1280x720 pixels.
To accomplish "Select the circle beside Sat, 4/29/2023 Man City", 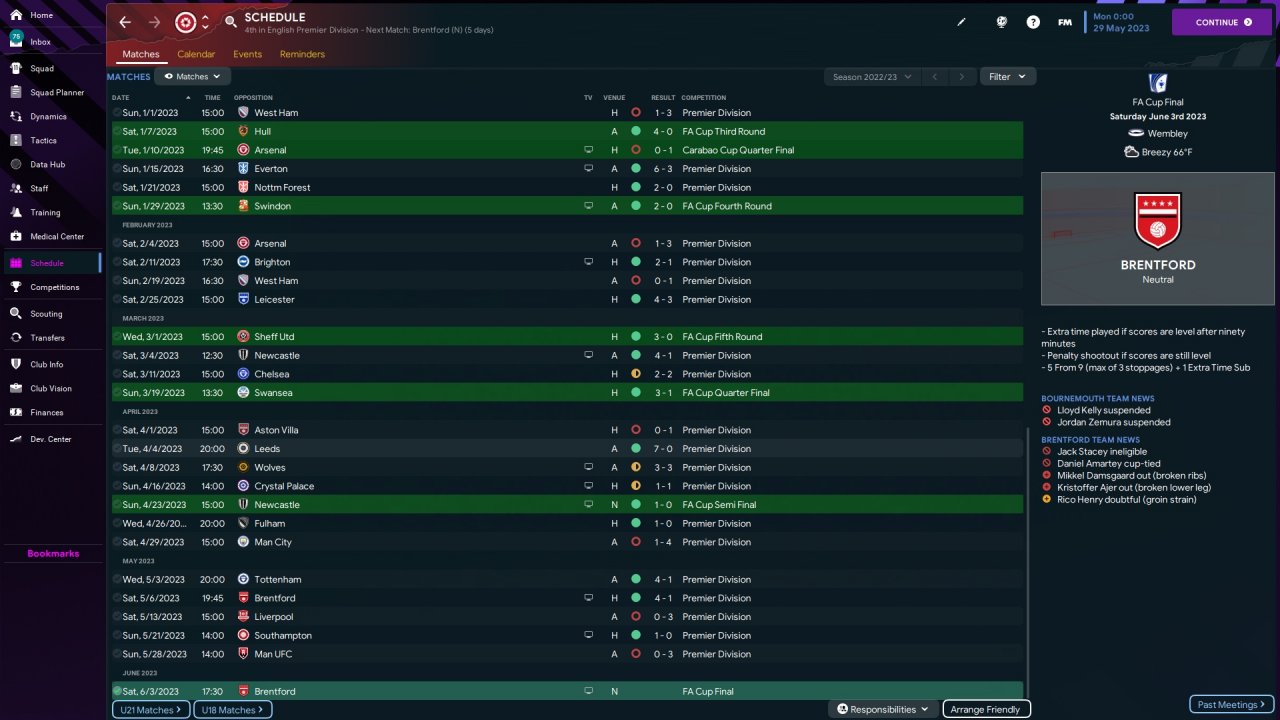I will (x=117, y=542).
